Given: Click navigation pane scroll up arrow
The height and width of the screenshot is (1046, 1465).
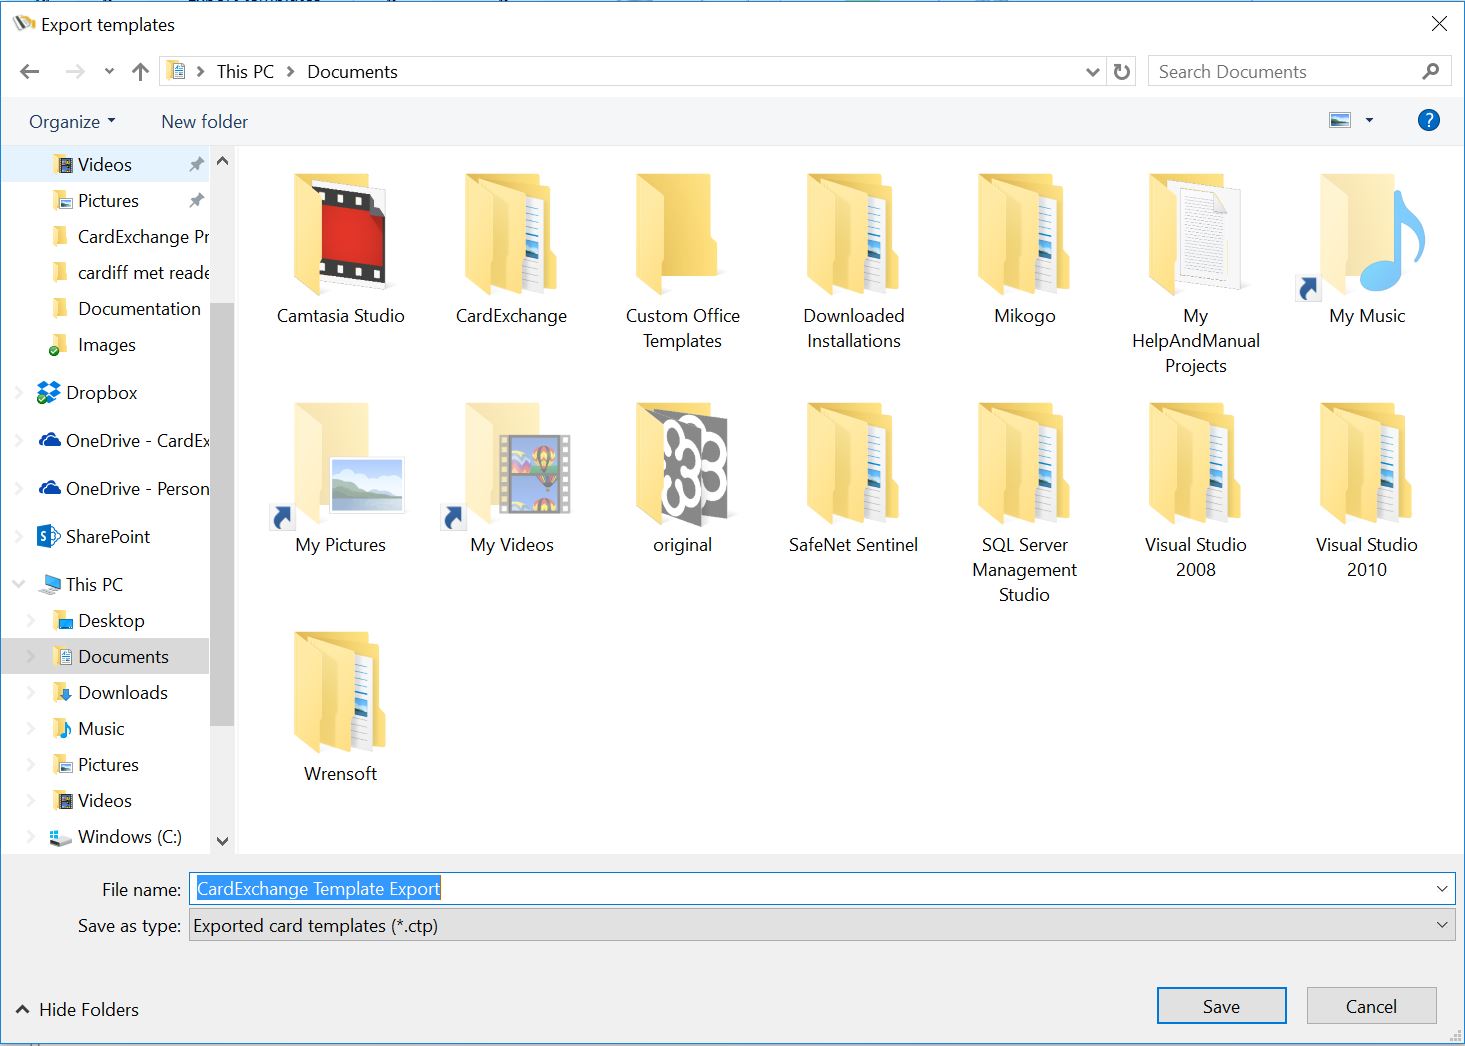Looking at the screenshot, I should (x=222, y=160).
